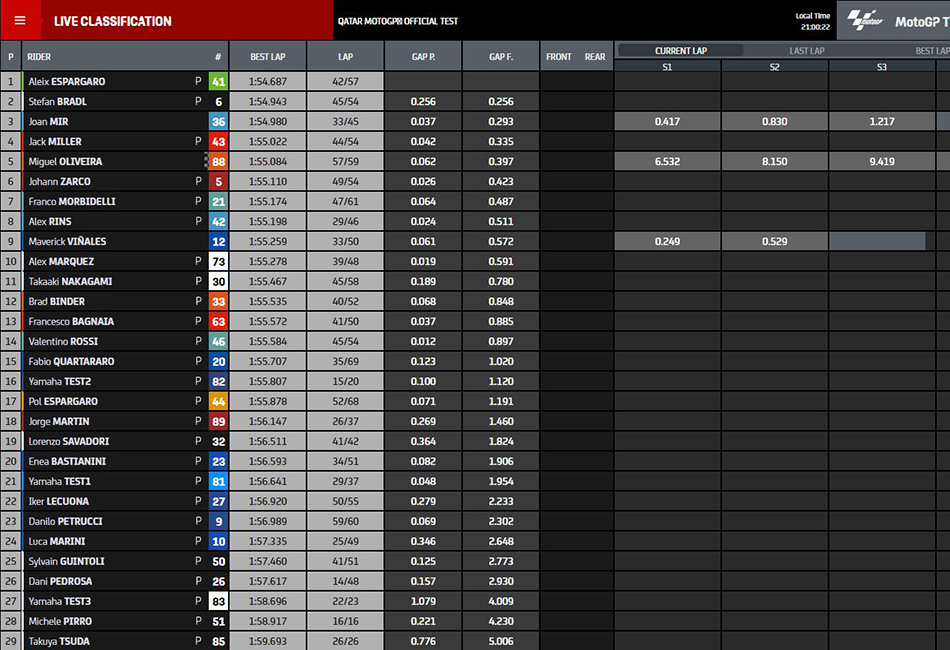Click number badge 10 for Luca Marini

pos(218,541)
